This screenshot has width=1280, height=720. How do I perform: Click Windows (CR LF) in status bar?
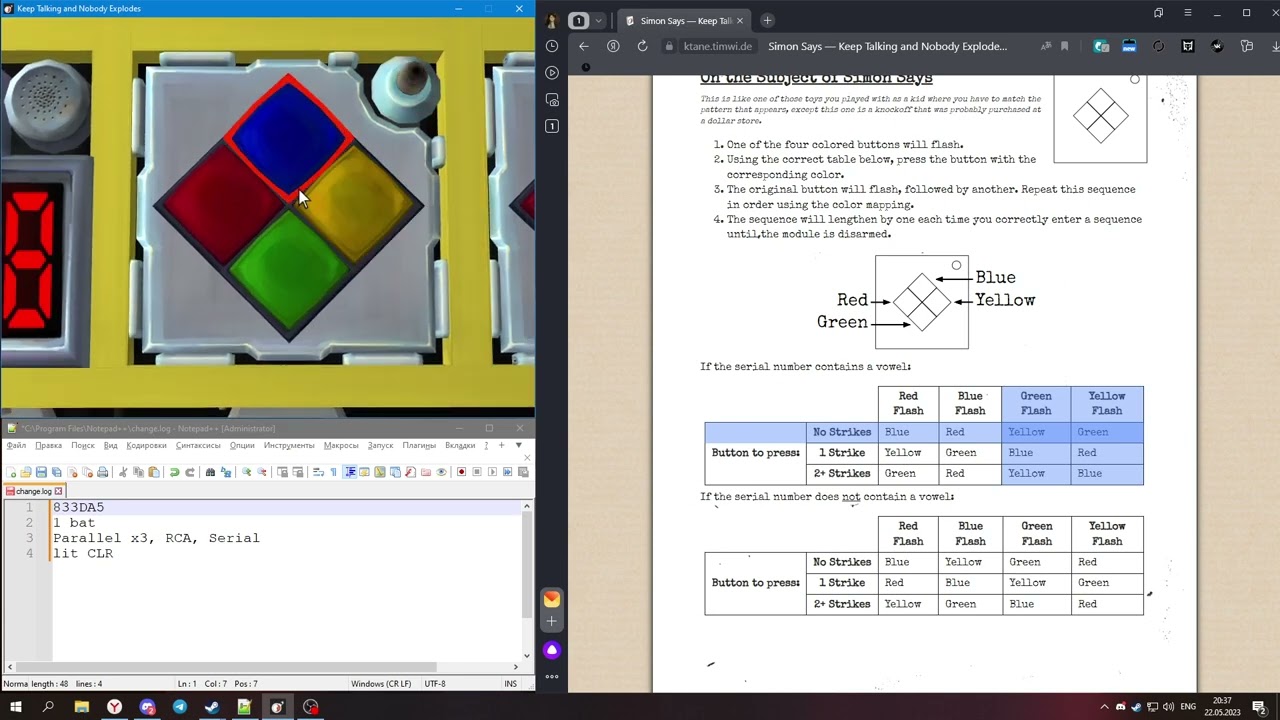381,684
